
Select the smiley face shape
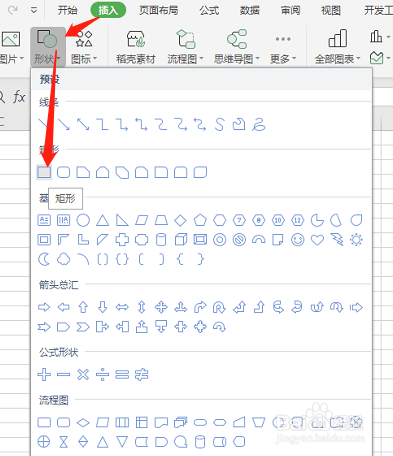[x=297, y=240]
